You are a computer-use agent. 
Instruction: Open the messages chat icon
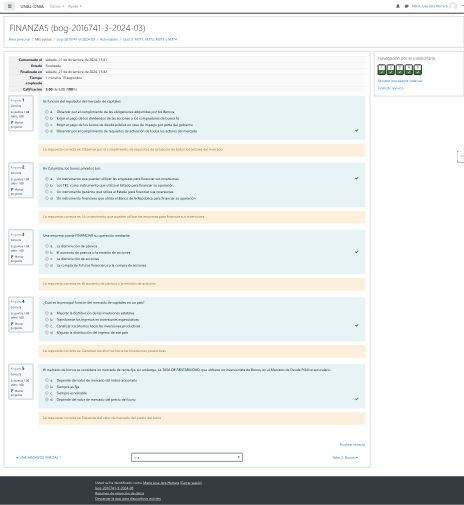point(406,6)
